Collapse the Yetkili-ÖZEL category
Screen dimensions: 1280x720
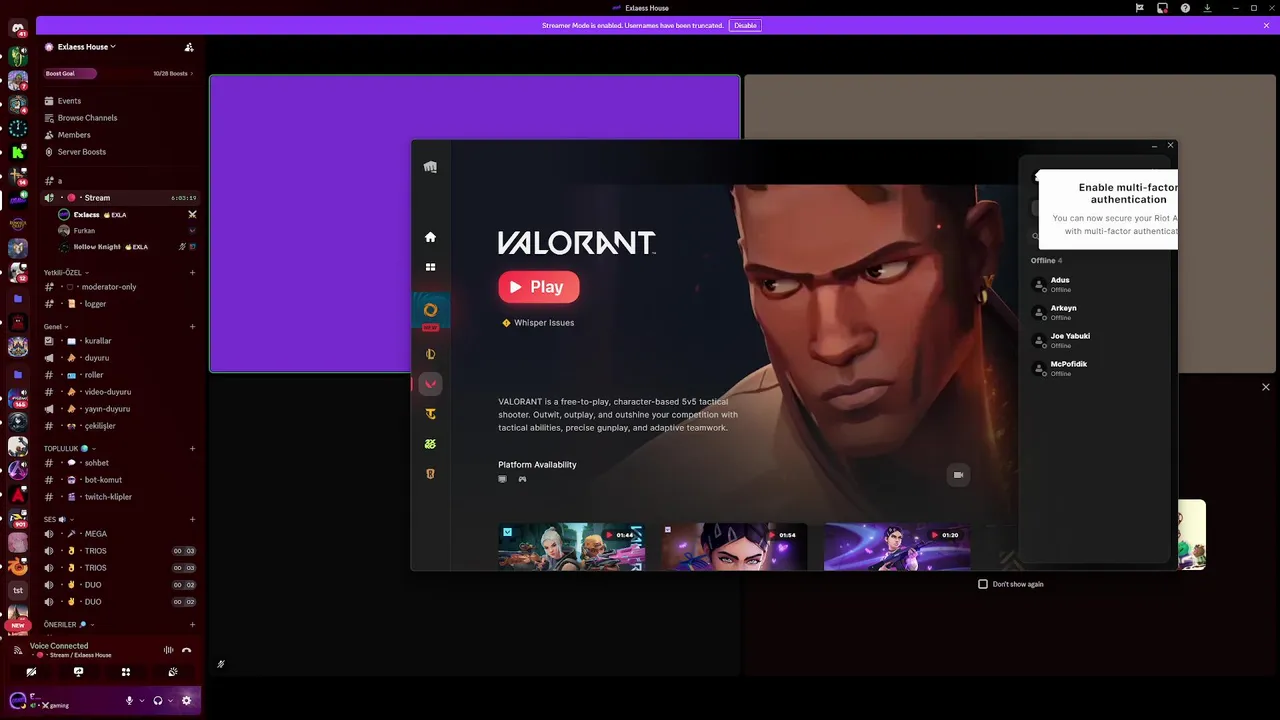(x=66, y=272)
